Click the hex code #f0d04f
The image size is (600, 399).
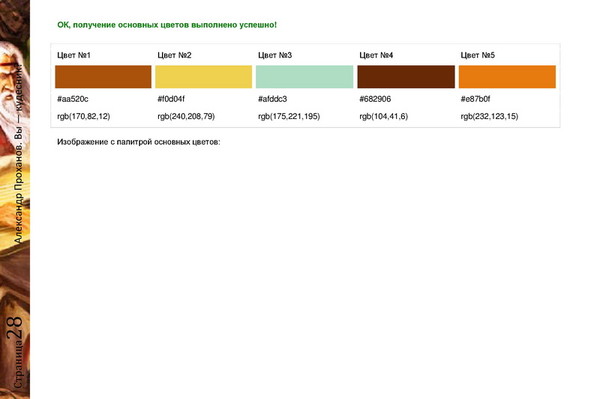coord(171,99)
